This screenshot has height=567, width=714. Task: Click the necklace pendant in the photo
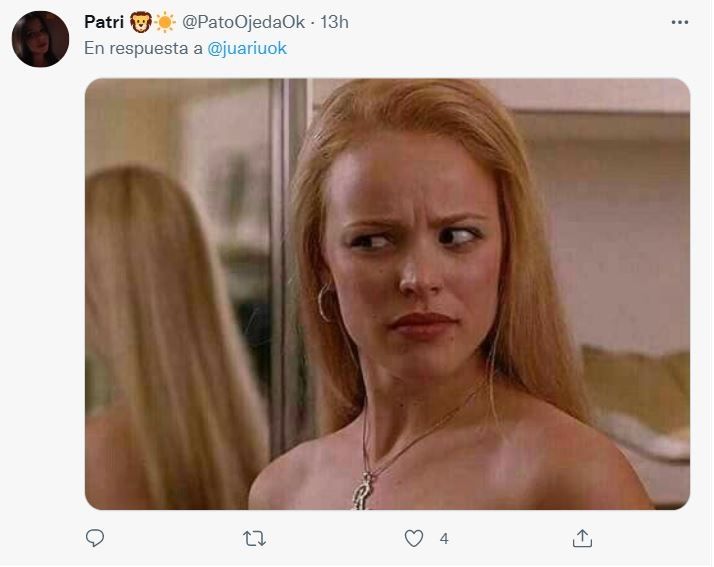(362, 490)
